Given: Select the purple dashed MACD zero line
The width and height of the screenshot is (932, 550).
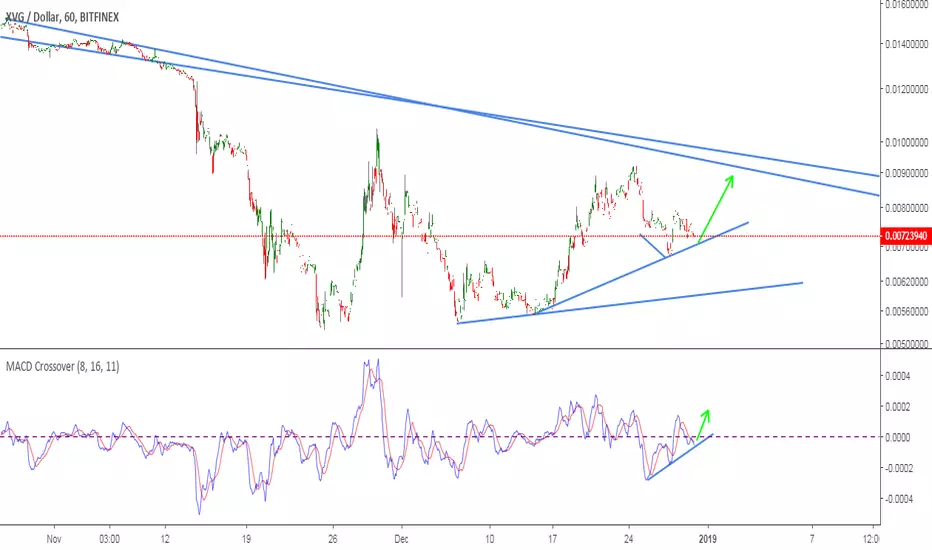Looking at the screenshot, I should click(x=440, y=437).
